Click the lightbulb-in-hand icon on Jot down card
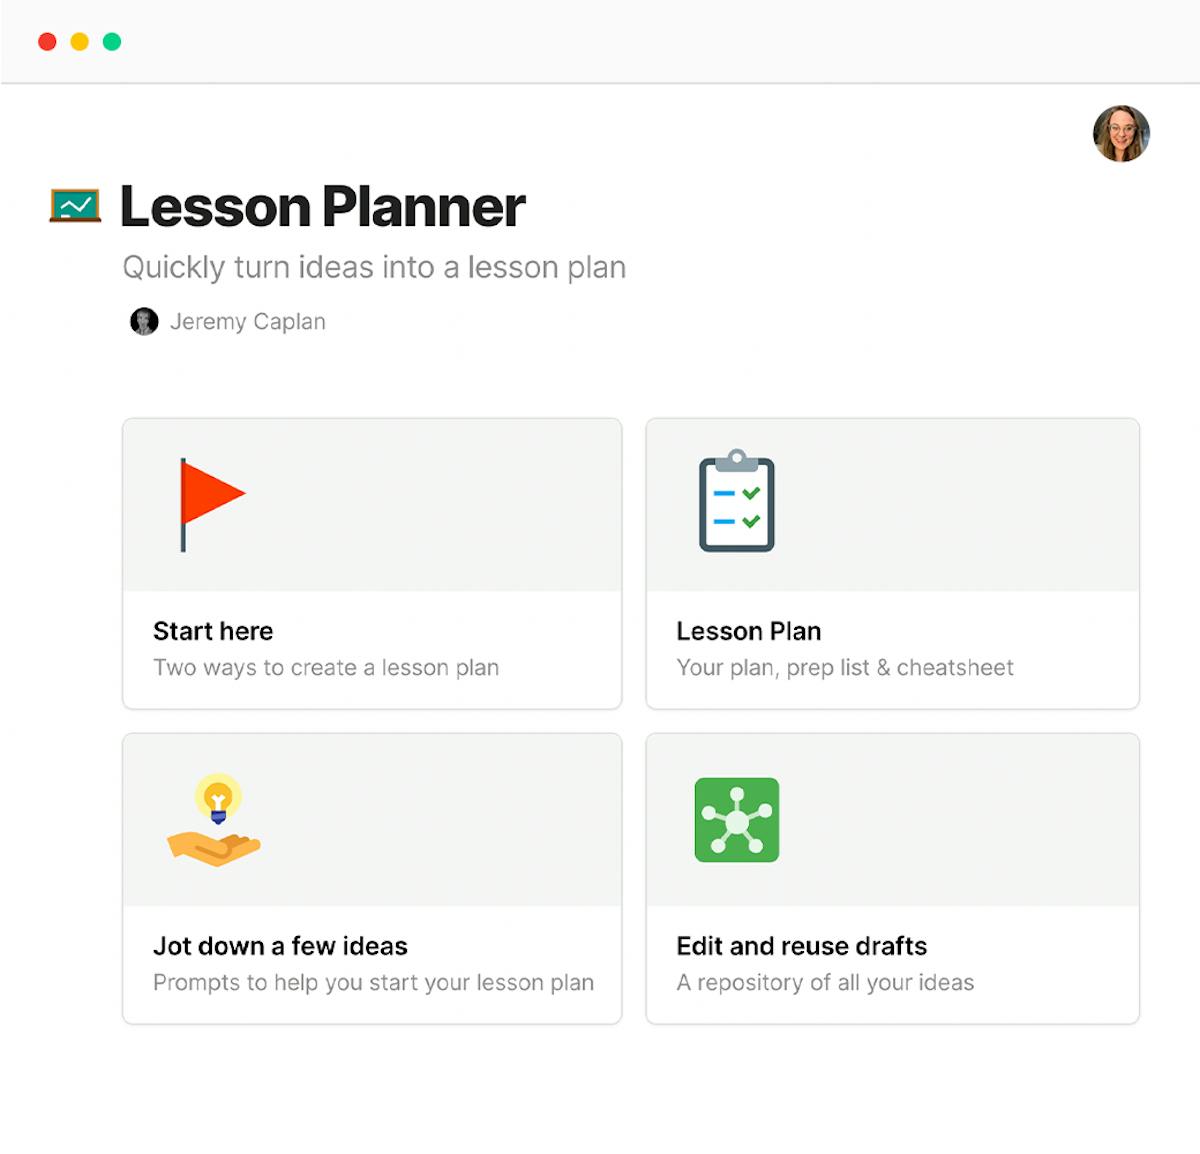 (213, 820)
